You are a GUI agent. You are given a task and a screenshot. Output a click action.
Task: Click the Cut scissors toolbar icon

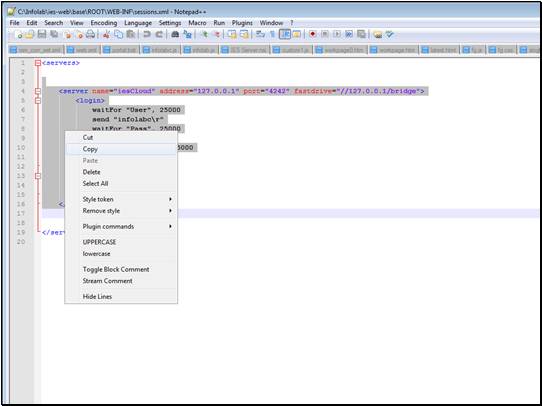click(x=107, y=35)
